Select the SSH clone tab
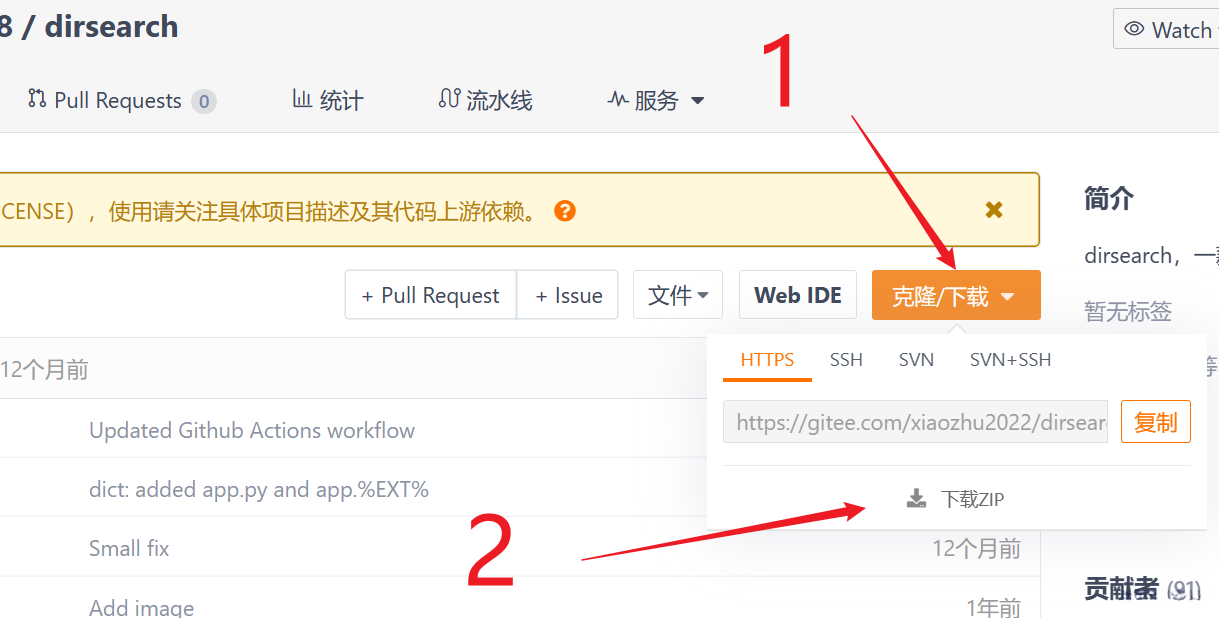Viewport: 1219px width, 618px height. [846, 360]
